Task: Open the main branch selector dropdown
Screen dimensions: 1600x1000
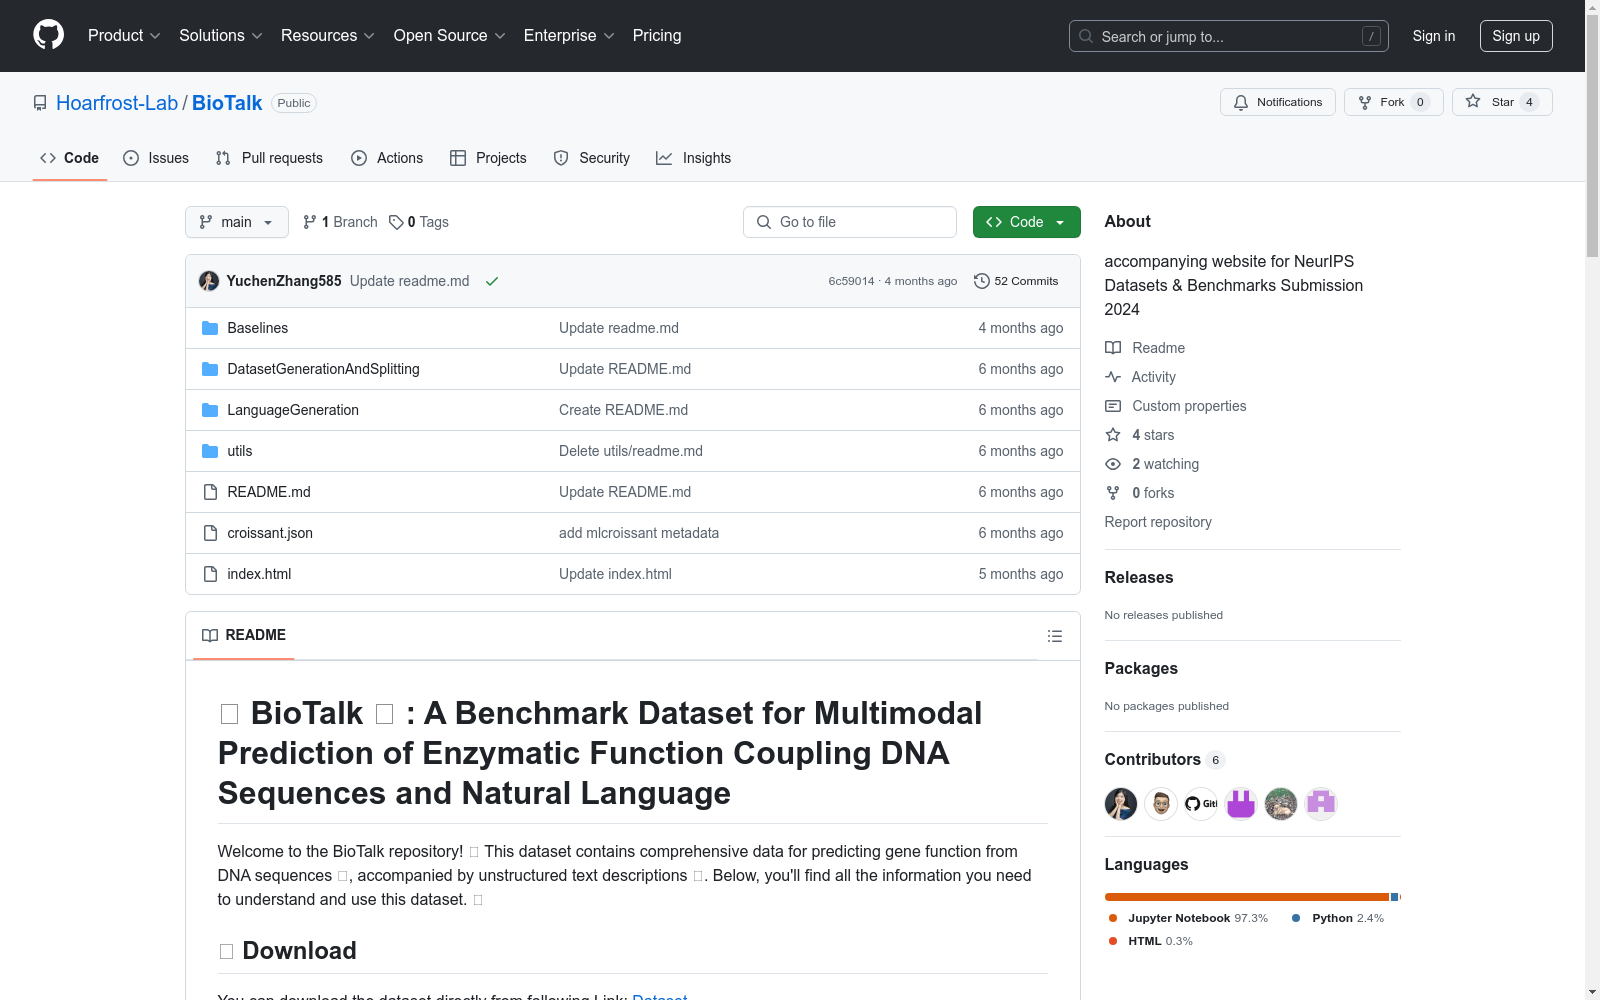Action: coord(237,222)
